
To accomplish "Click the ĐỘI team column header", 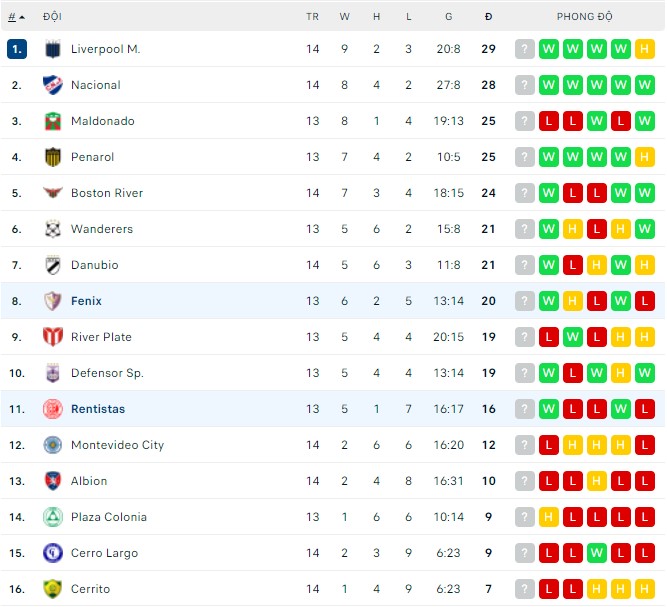I will point(52,17).
